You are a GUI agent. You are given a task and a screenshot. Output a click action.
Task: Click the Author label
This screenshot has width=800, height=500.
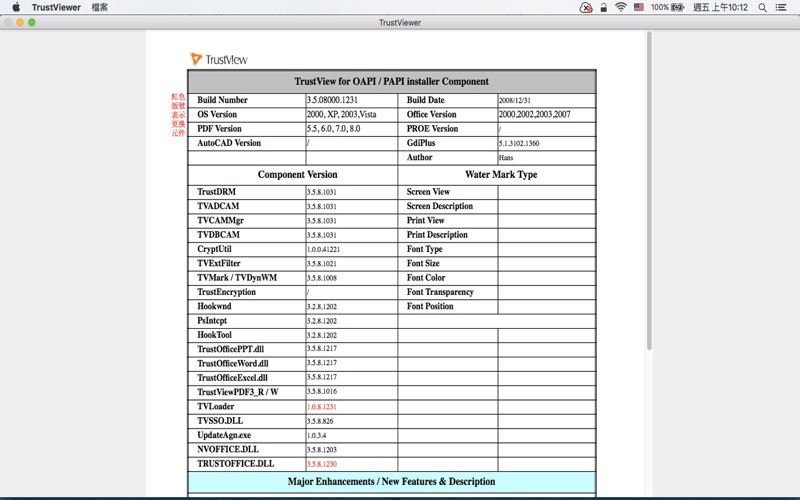click(419, 157)
